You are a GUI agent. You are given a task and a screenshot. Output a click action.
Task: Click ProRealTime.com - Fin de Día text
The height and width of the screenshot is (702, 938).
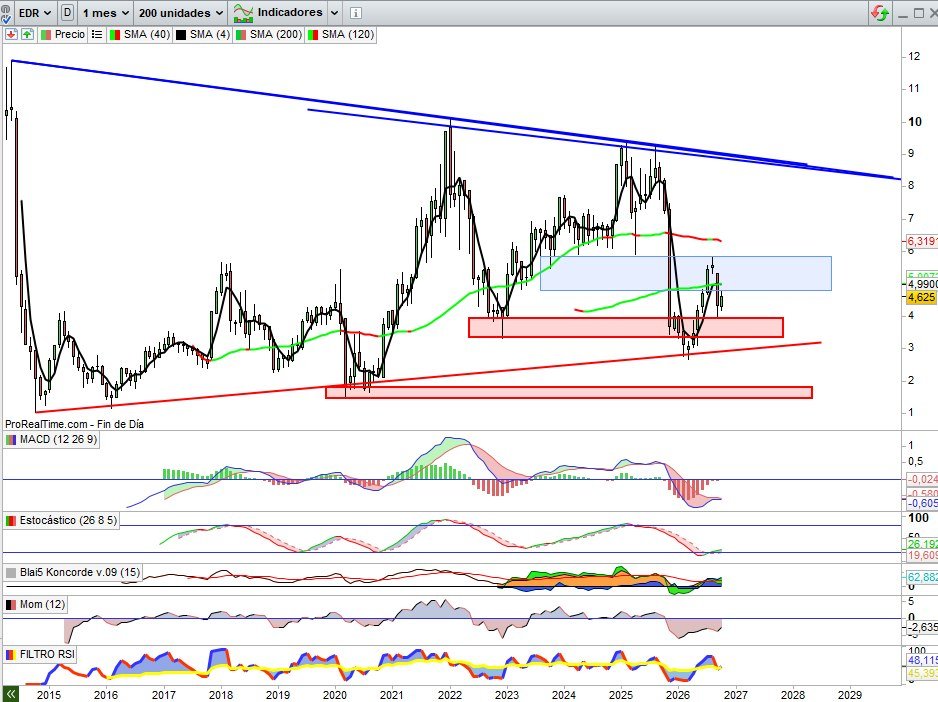click(x=75, y=424)
